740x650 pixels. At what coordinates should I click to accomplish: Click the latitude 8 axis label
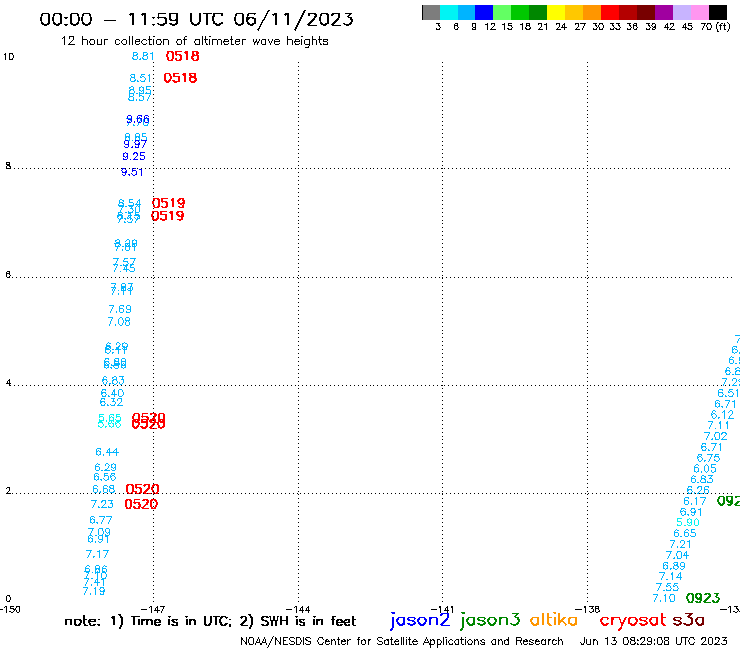8,166
